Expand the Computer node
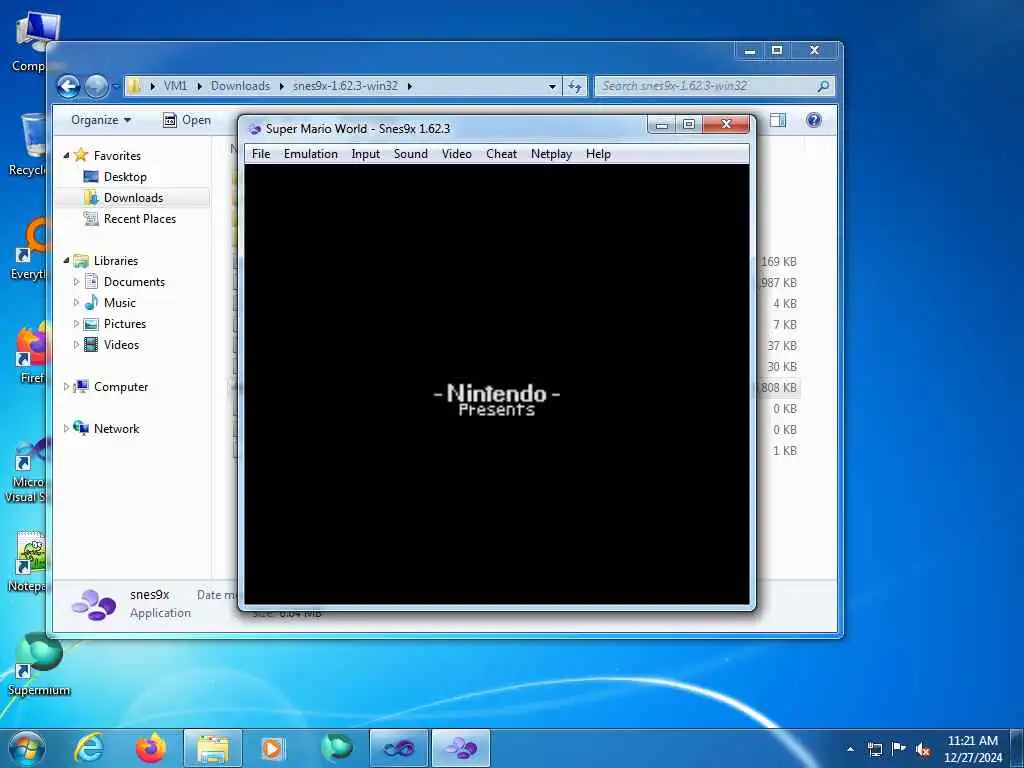The width and height of the screenshot is (1024, 768). click(x=66, y=387)
